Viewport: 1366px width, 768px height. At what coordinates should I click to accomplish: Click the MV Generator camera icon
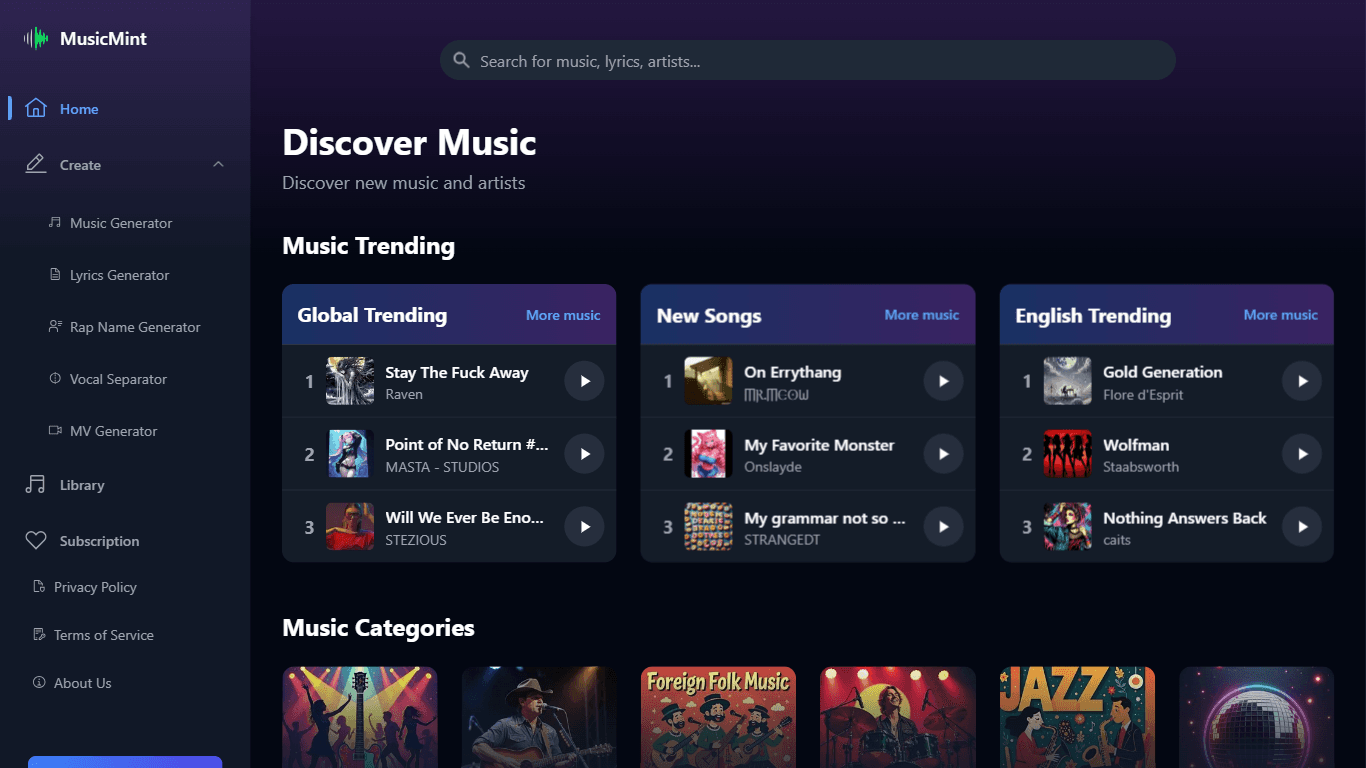55,430
